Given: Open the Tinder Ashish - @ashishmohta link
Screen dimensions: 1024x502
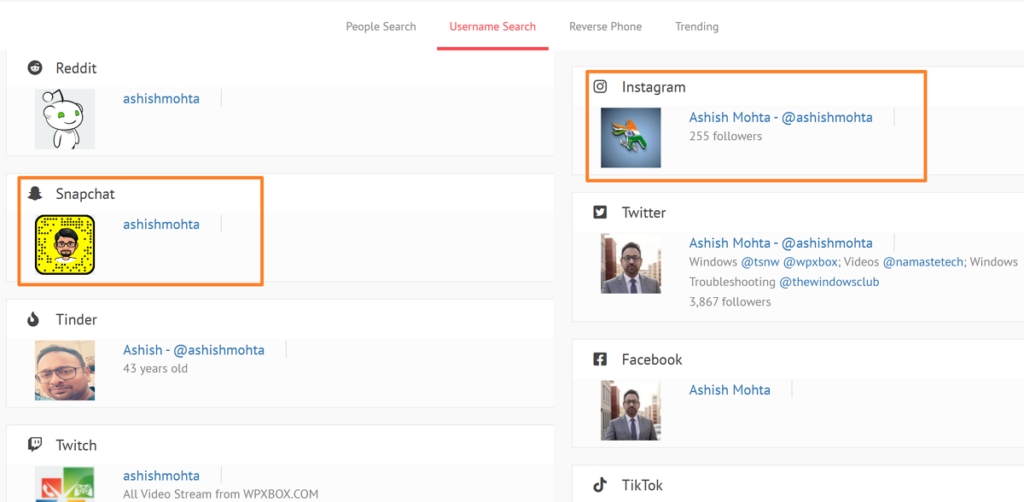Looking at the screenshot, I should (x=194, y=350).
